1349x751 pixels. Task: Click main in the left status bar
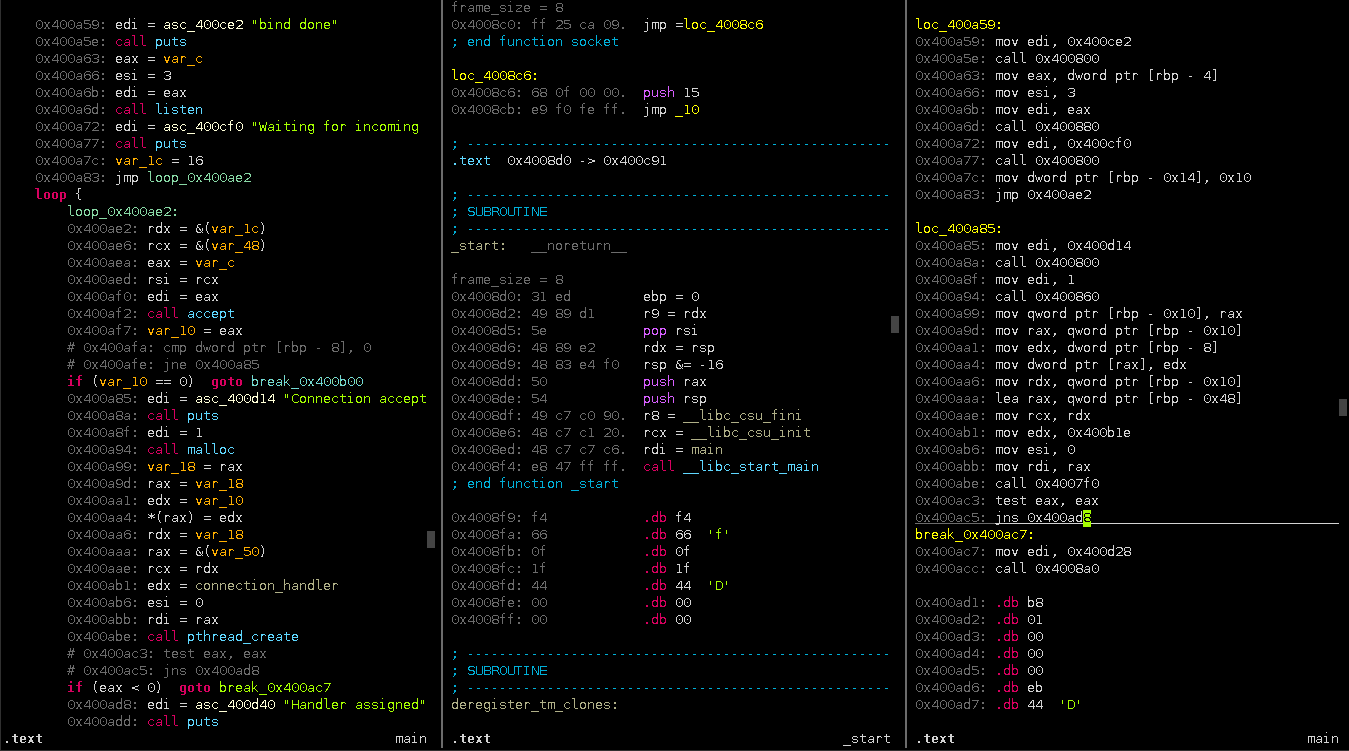click(x=410, y=738)
